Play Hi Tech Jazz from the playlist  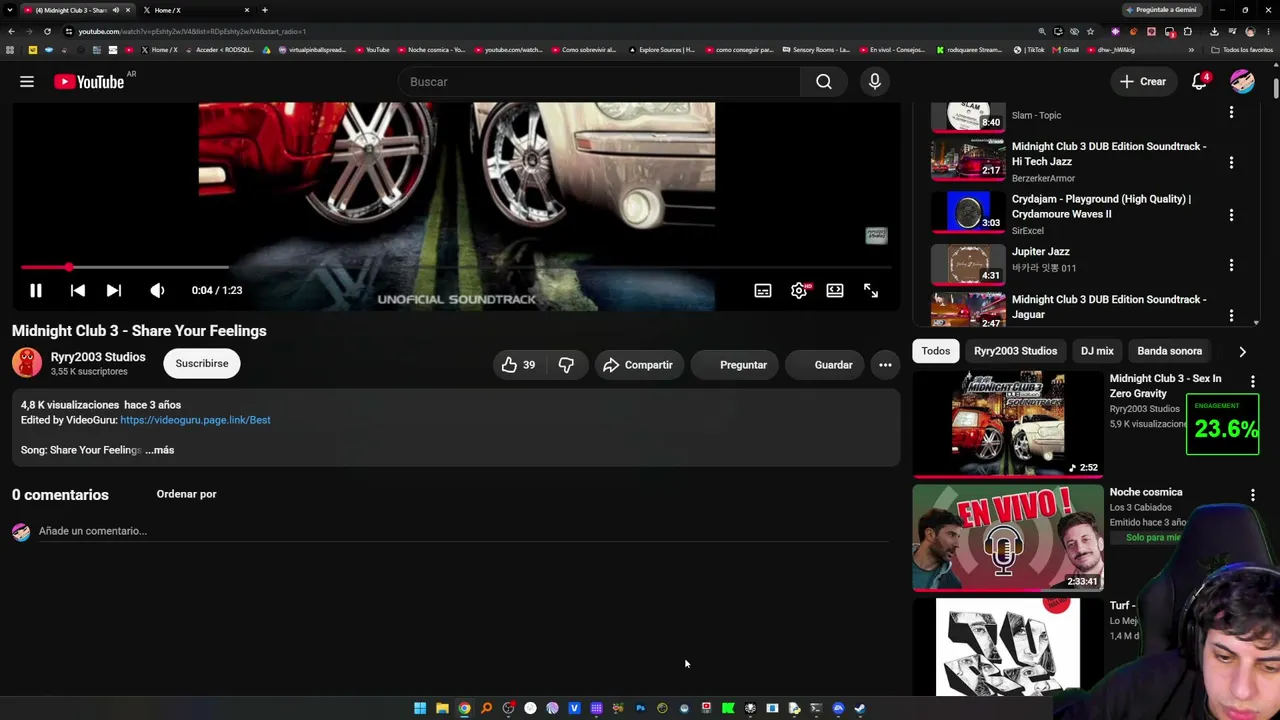pyautogui.click(x=968, y=160)
